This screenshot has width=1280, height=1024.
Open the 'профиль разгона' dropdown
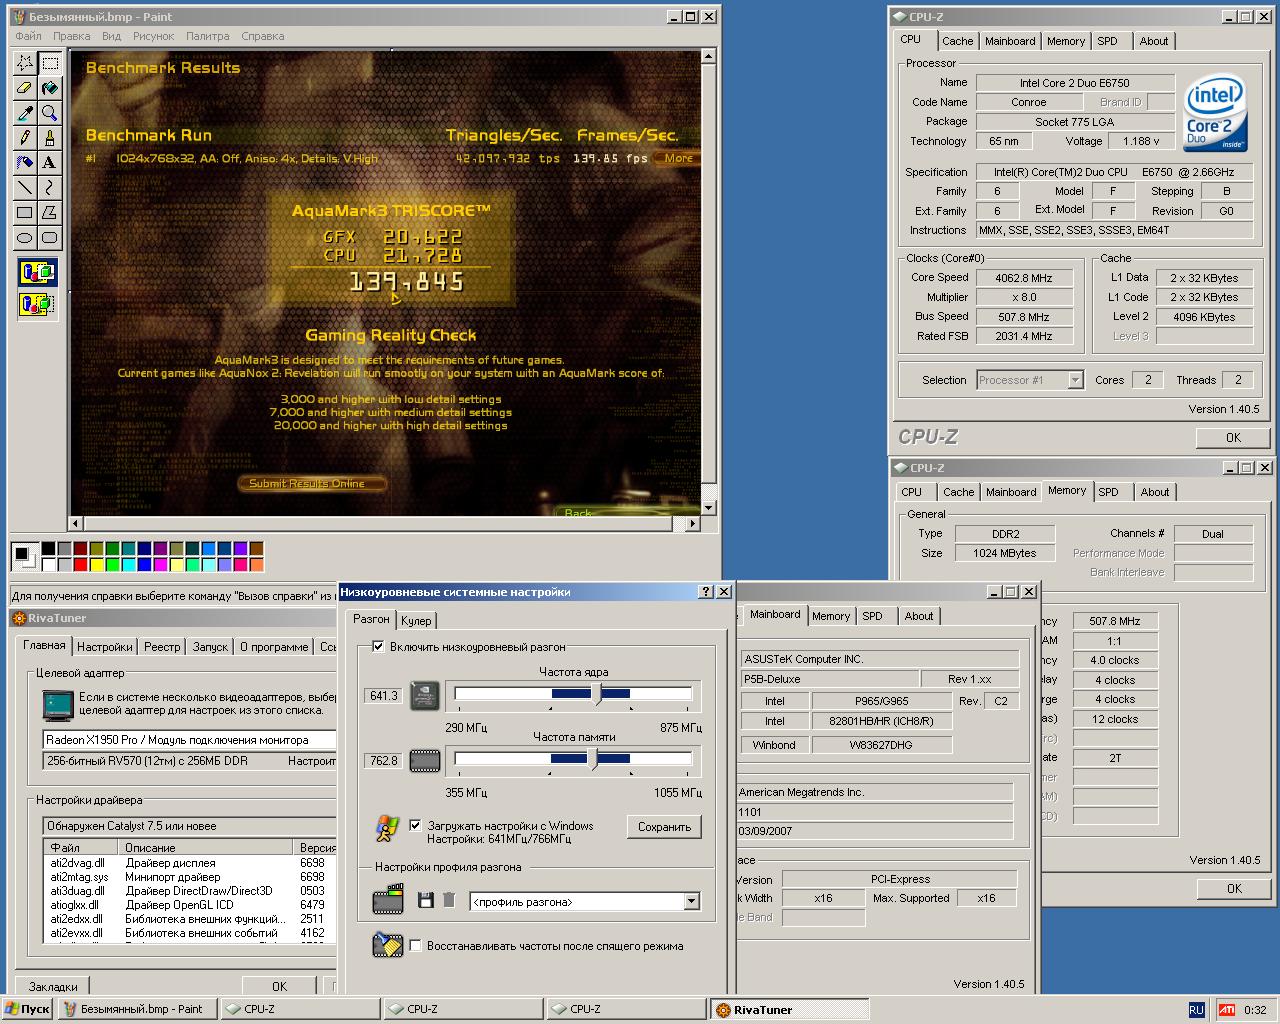691,902
